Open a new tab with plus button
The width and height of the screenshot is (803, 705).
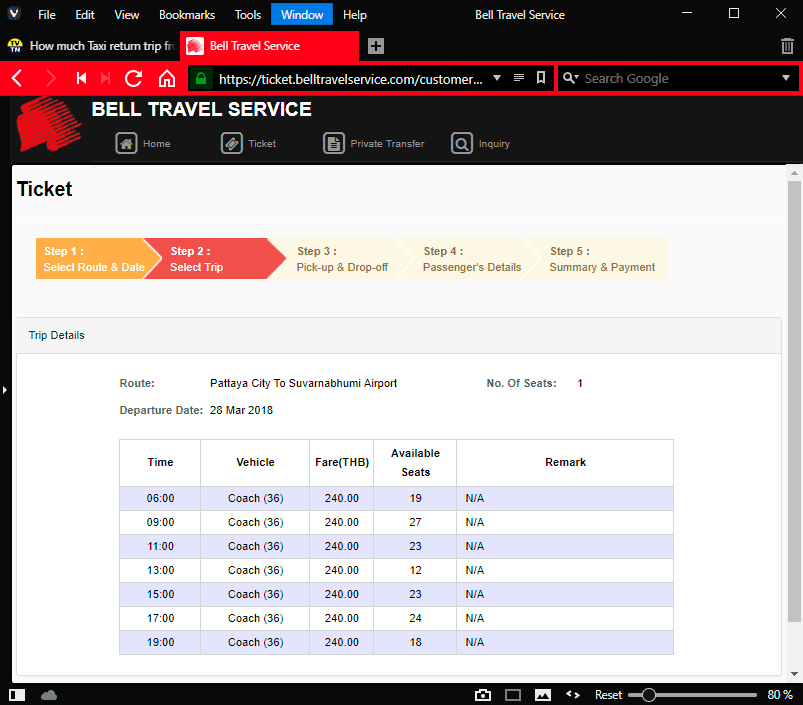pos(376,46)
